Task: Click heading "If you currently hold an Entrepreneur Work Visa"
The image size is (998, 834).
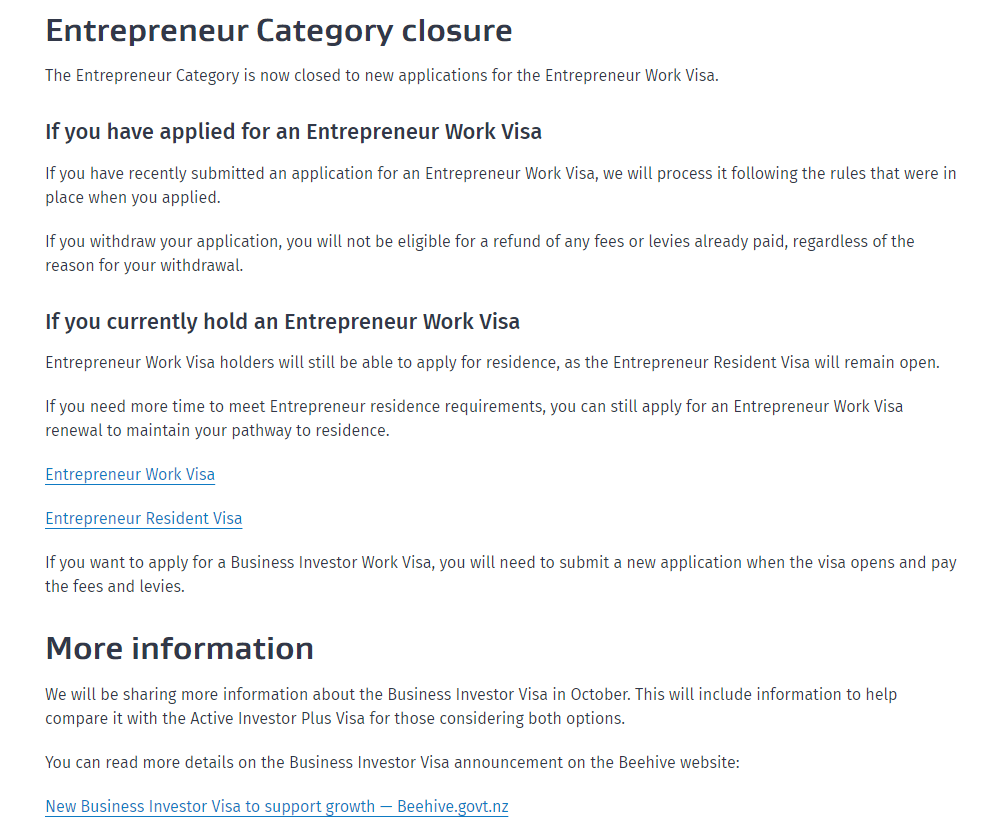Action: (x=282, y=322)
